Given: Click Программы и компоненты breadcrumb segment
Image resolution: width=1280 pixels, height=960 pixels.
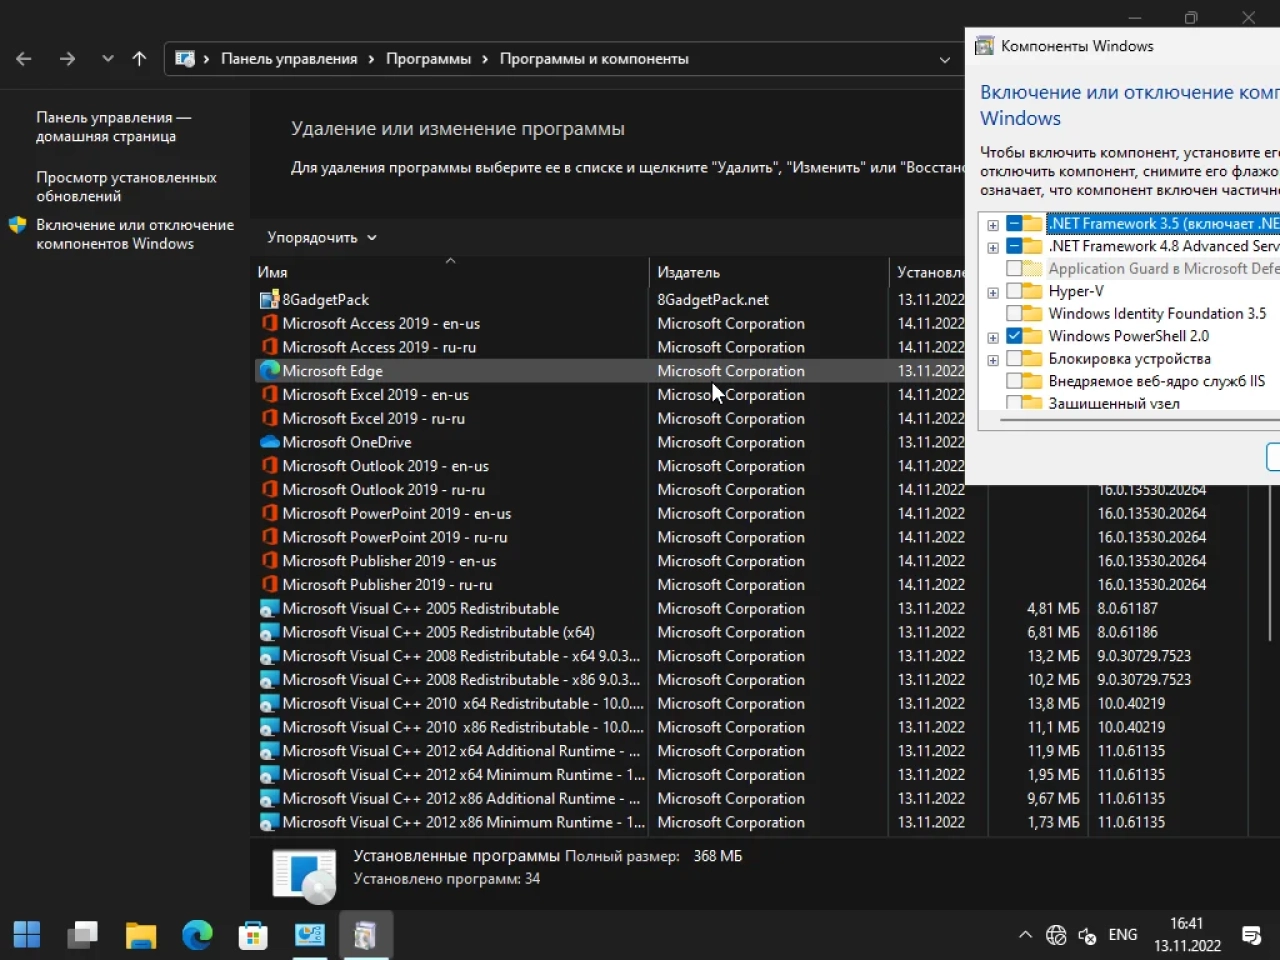Looking at the screenshot, I should 594,59.
